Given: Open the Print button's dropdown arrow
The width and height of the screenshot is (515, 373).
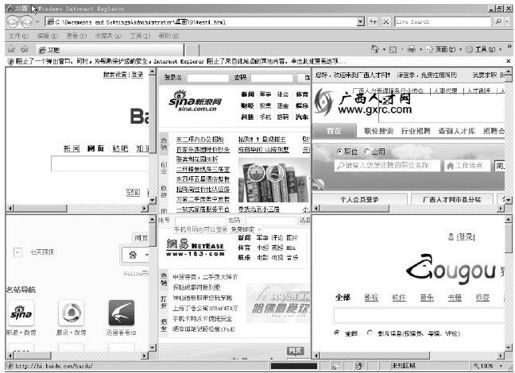Looking at the screenshot, I should [x=421, y=50].
